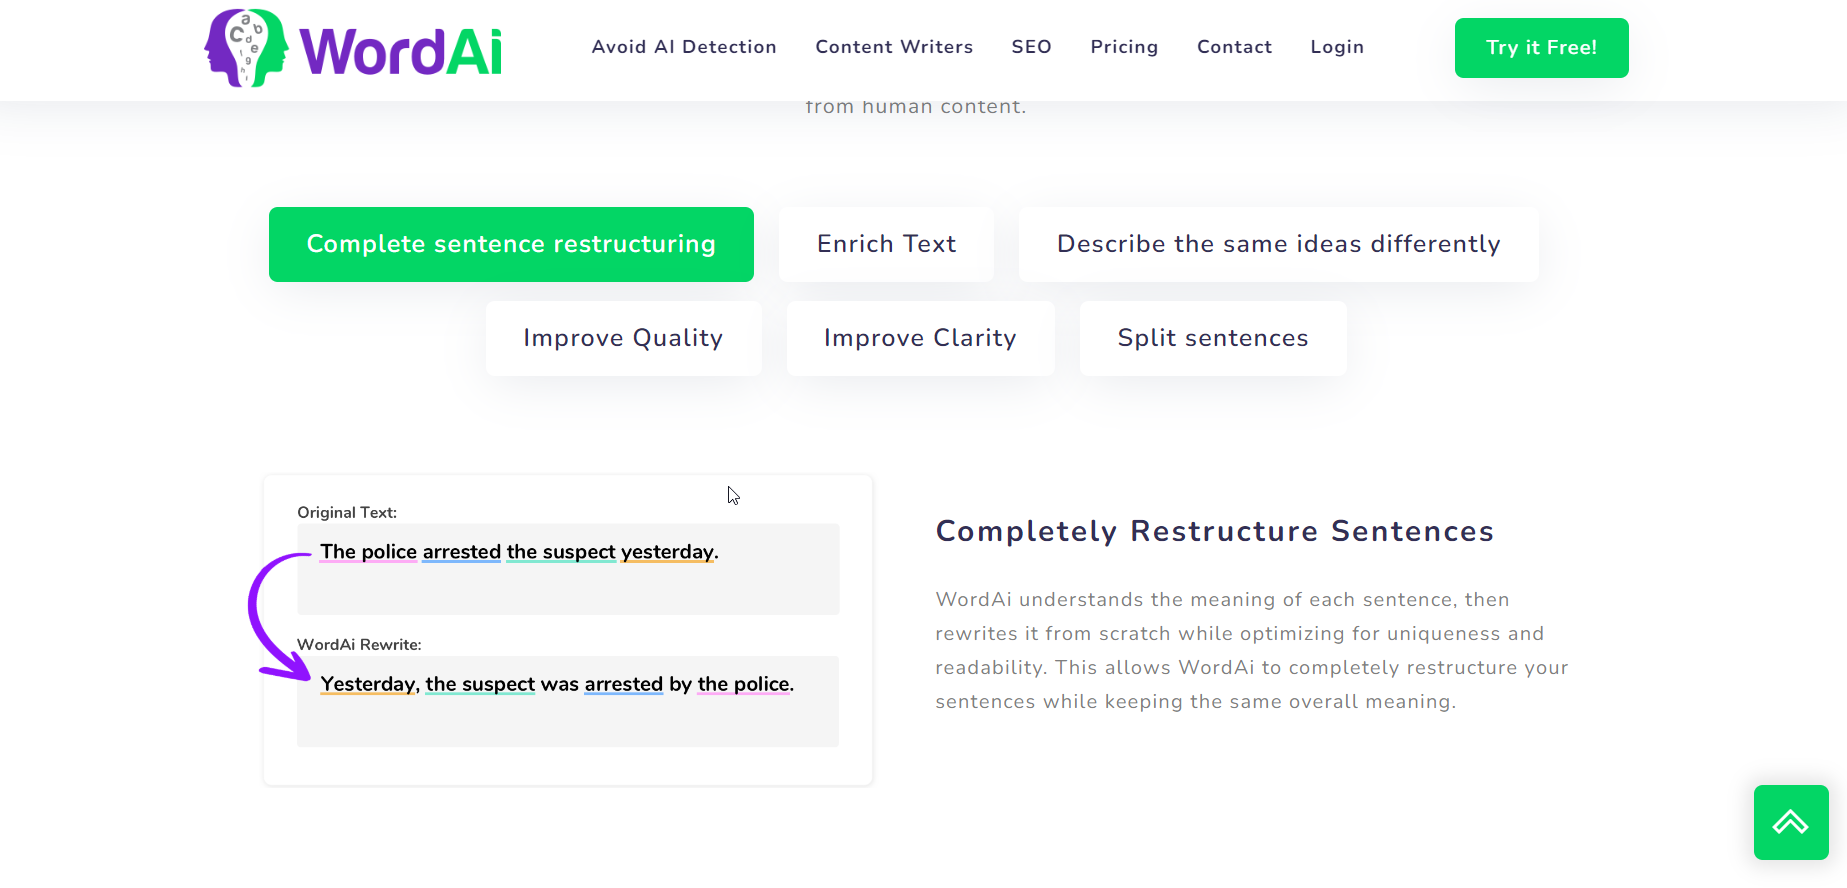Select the Complete sentence restructuring tab
The height and width of the screenshot is (888, 1847).
(511, 244)
